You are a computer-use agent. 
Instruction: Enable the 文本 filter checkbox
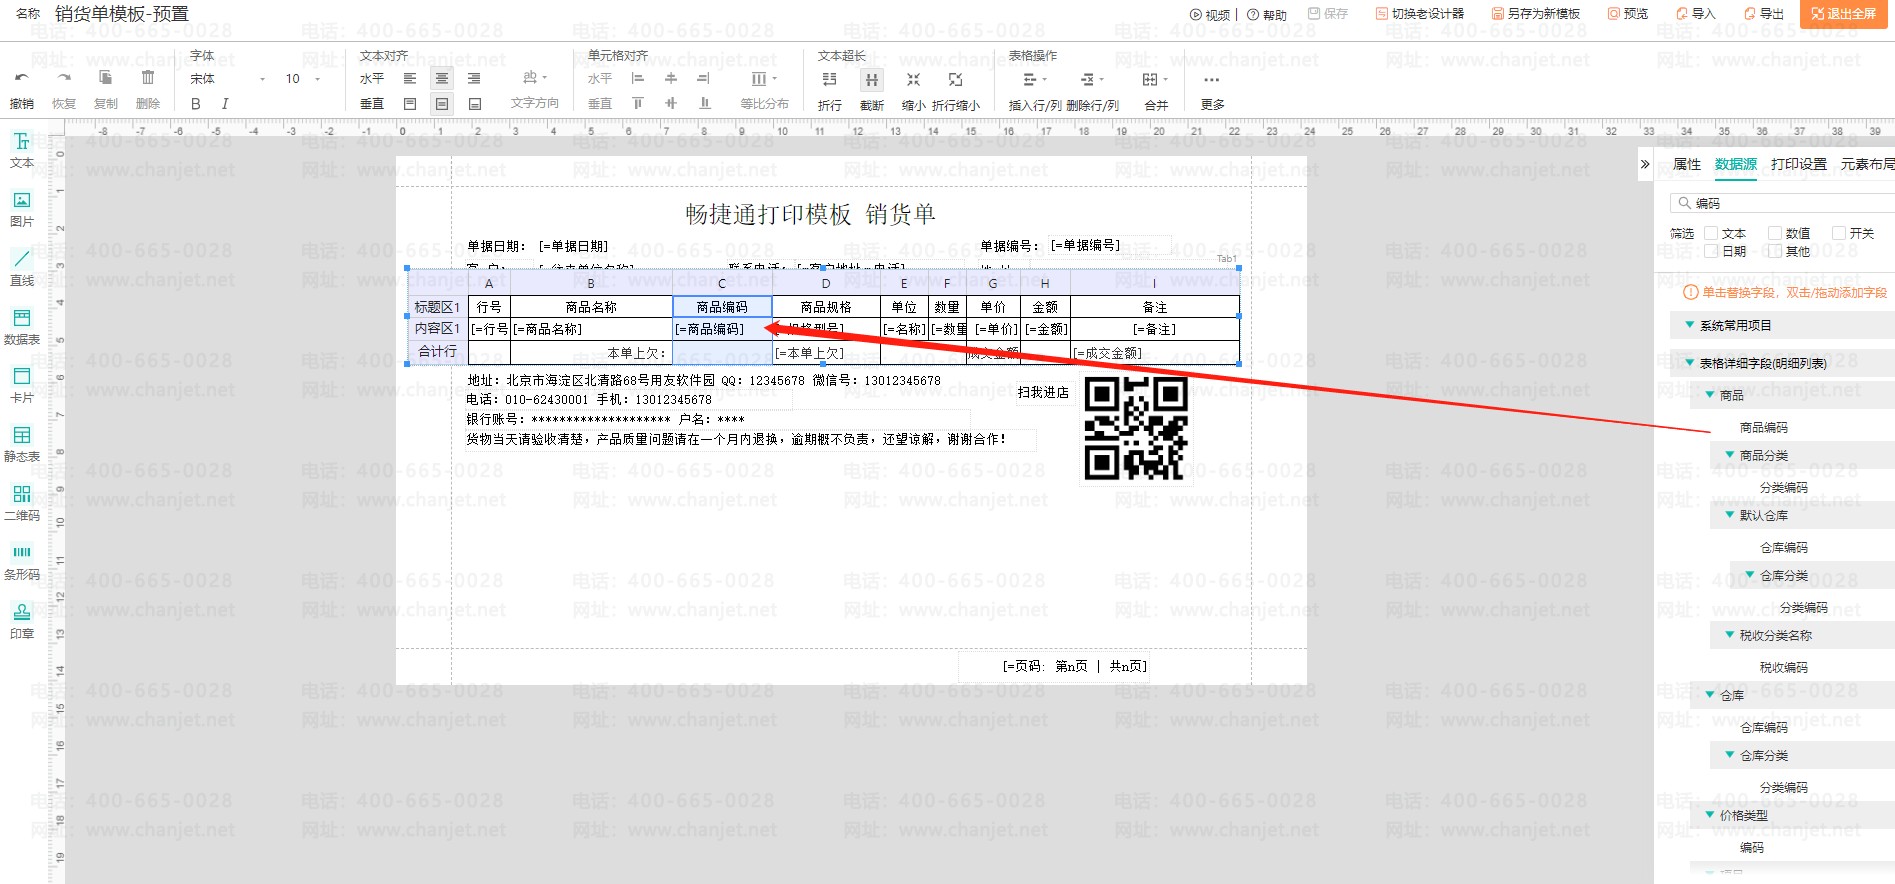pos(1711,233)
